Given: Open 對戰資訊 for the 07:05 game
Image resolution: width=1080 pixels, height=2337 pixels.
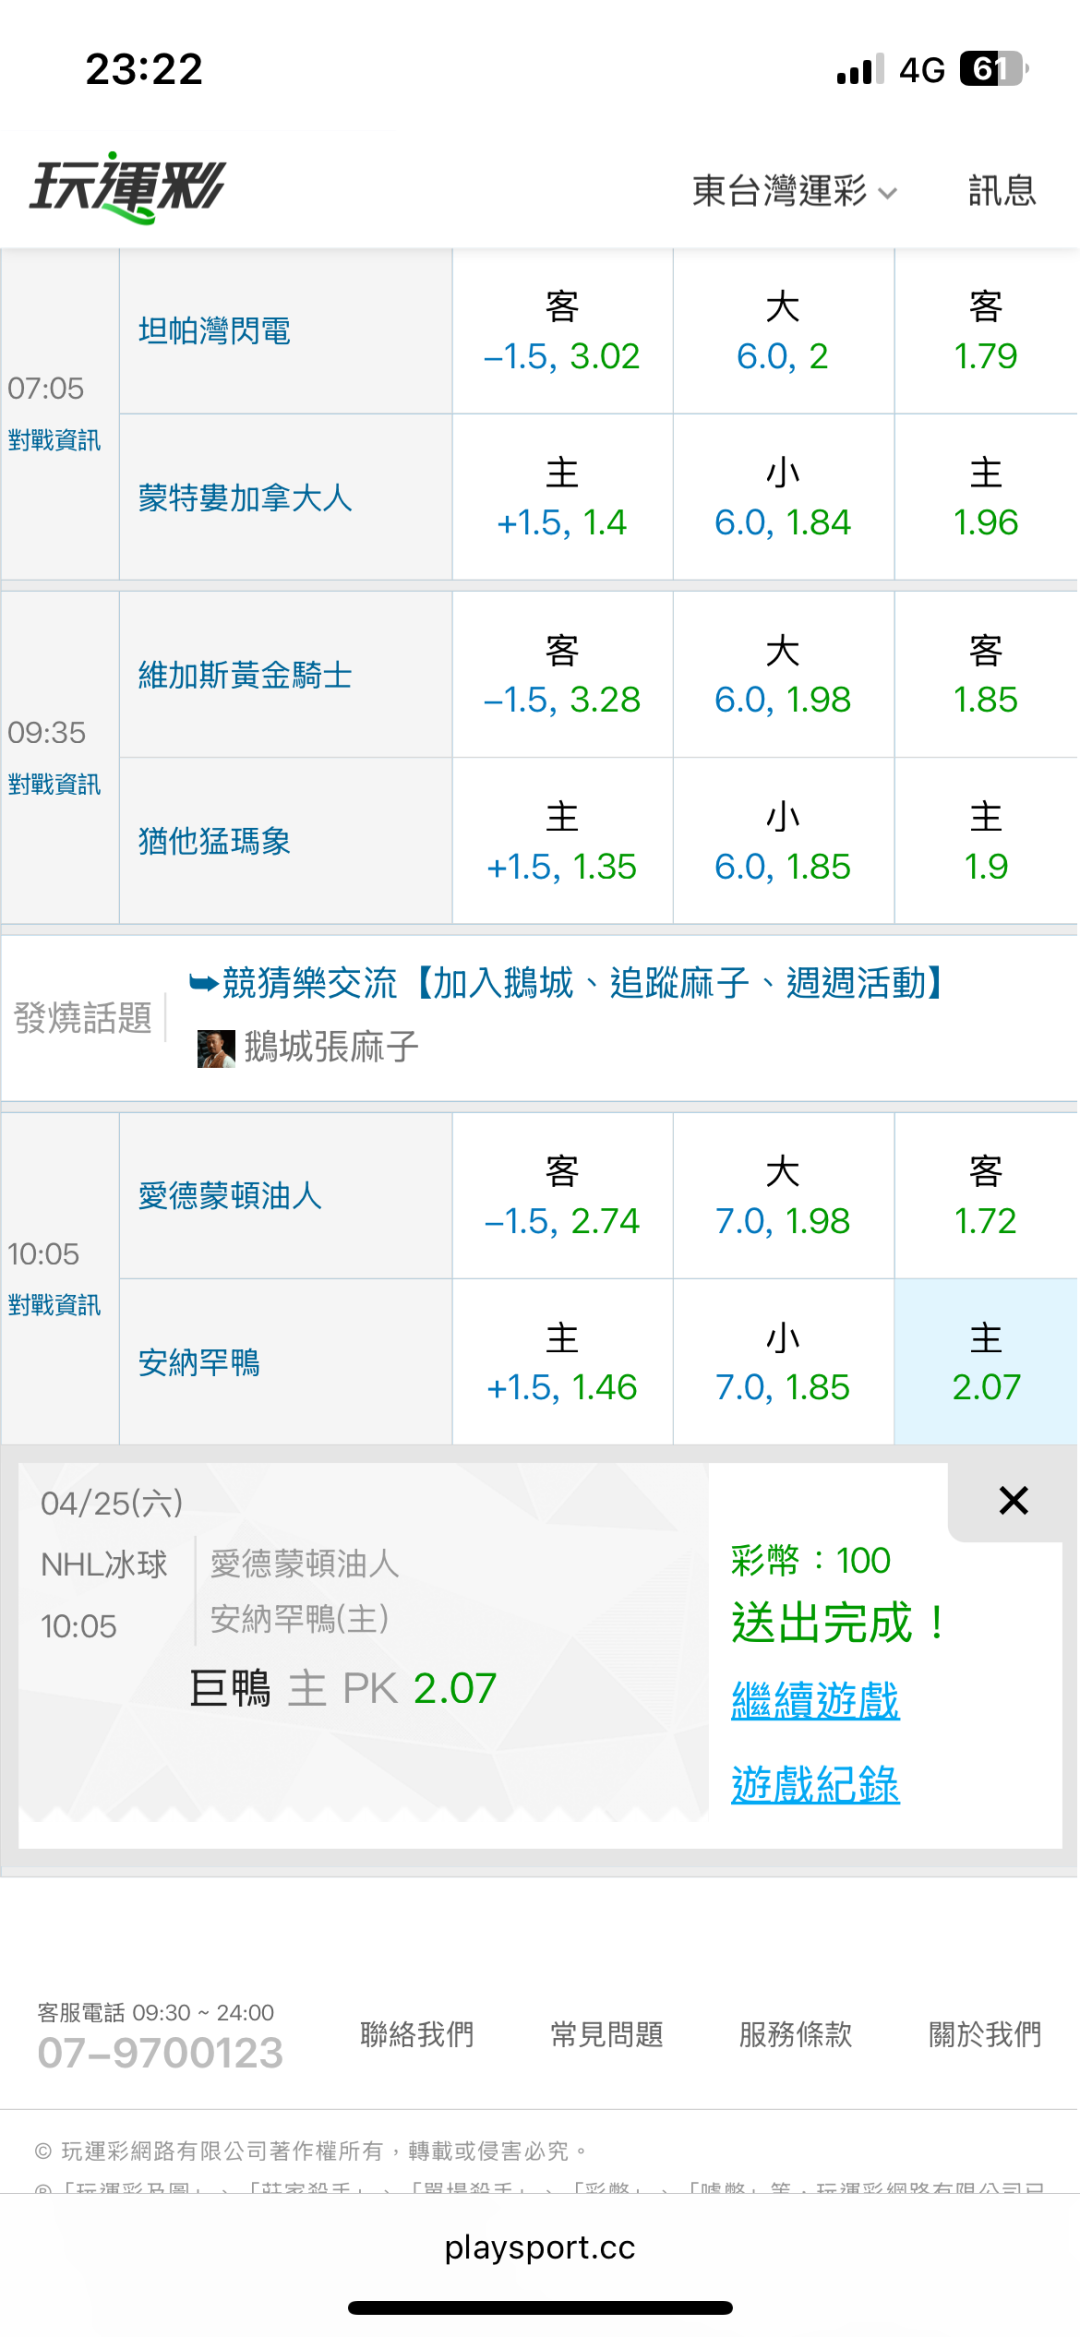Looking at the screenshot, I should tap(54, 440).
